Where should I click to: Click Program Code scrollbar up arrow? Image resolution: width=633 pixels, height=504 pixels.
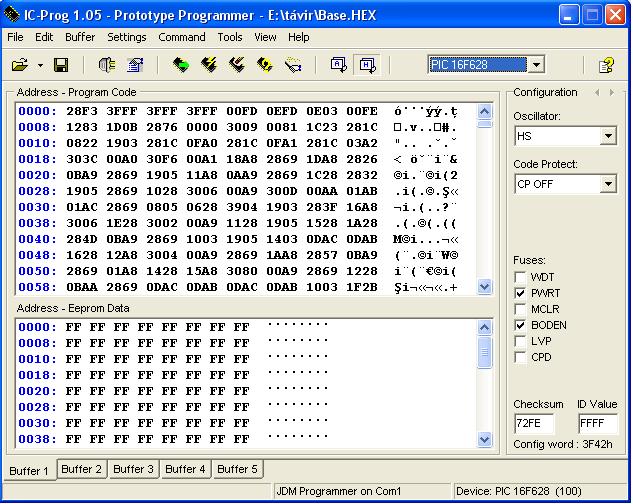click(x=484, y=111)
